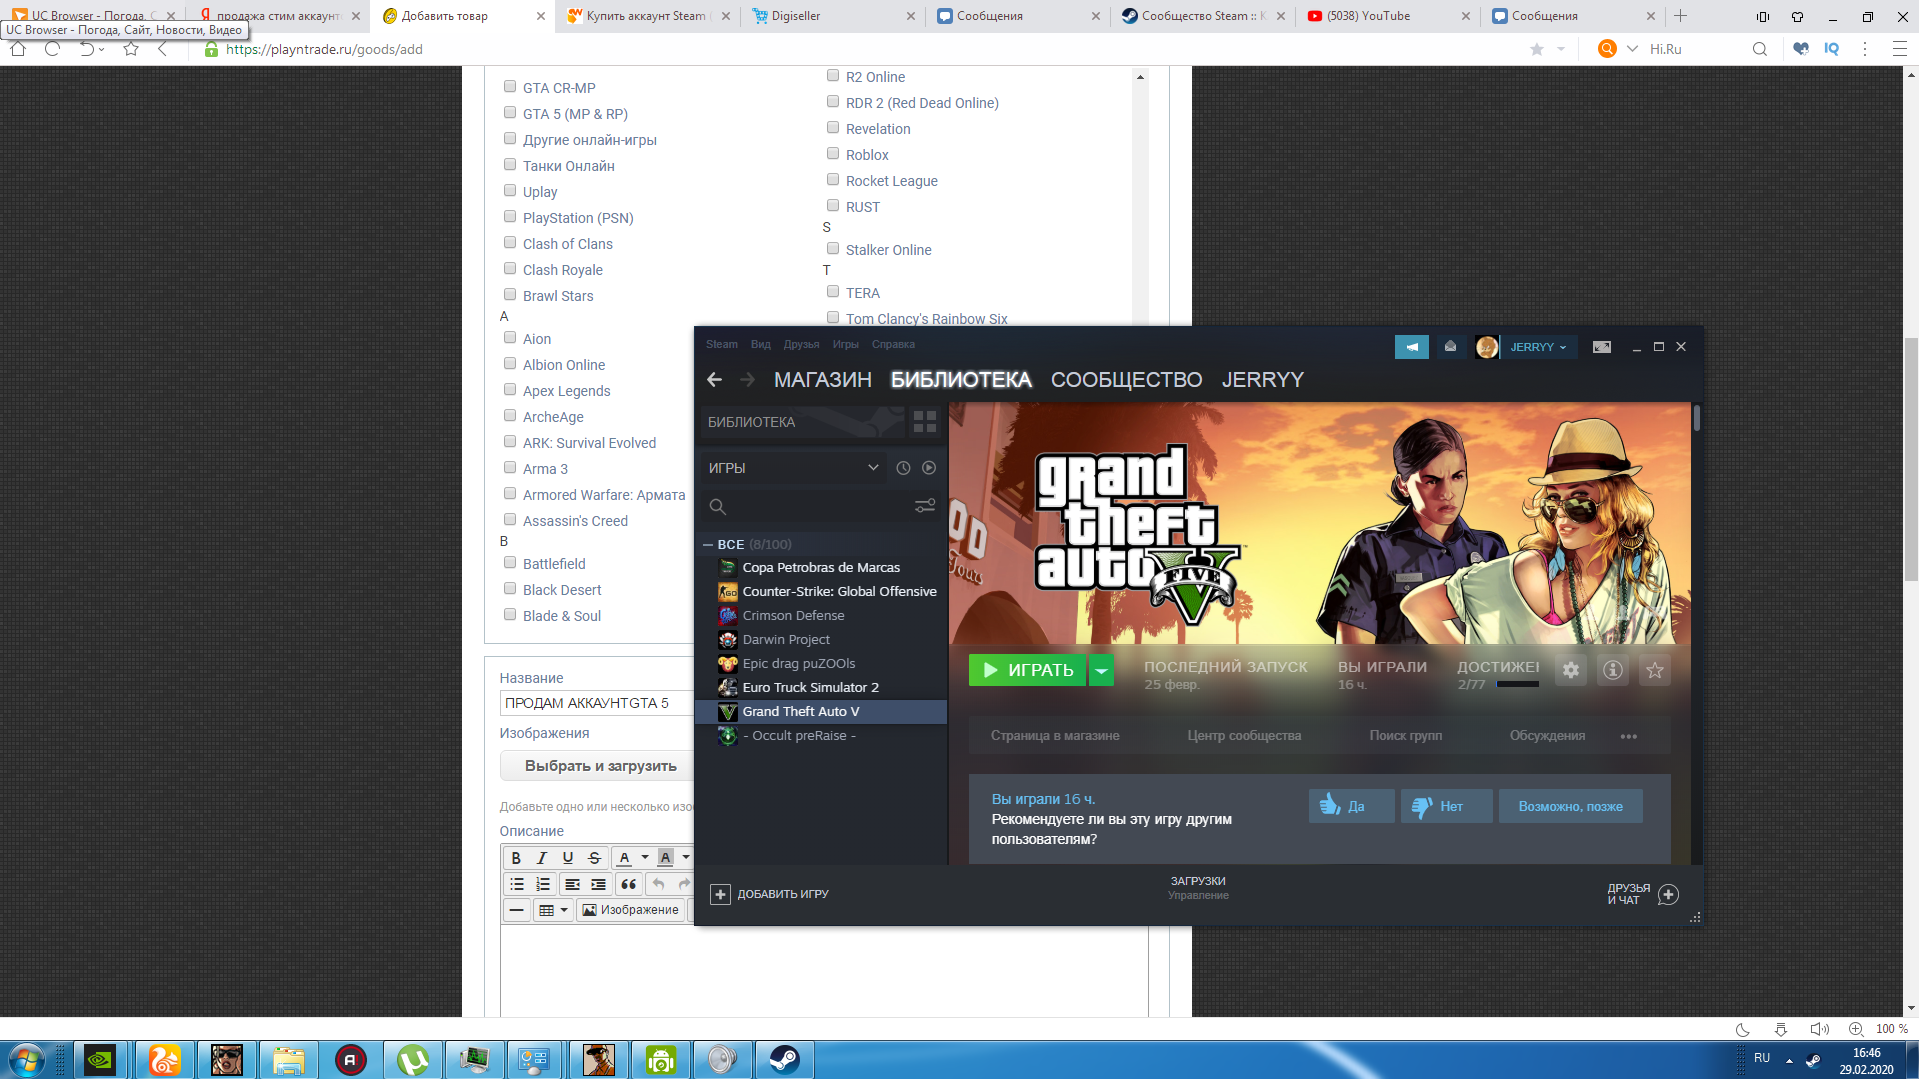Open more GTA V links ellipsis menu

[1629, 736]
